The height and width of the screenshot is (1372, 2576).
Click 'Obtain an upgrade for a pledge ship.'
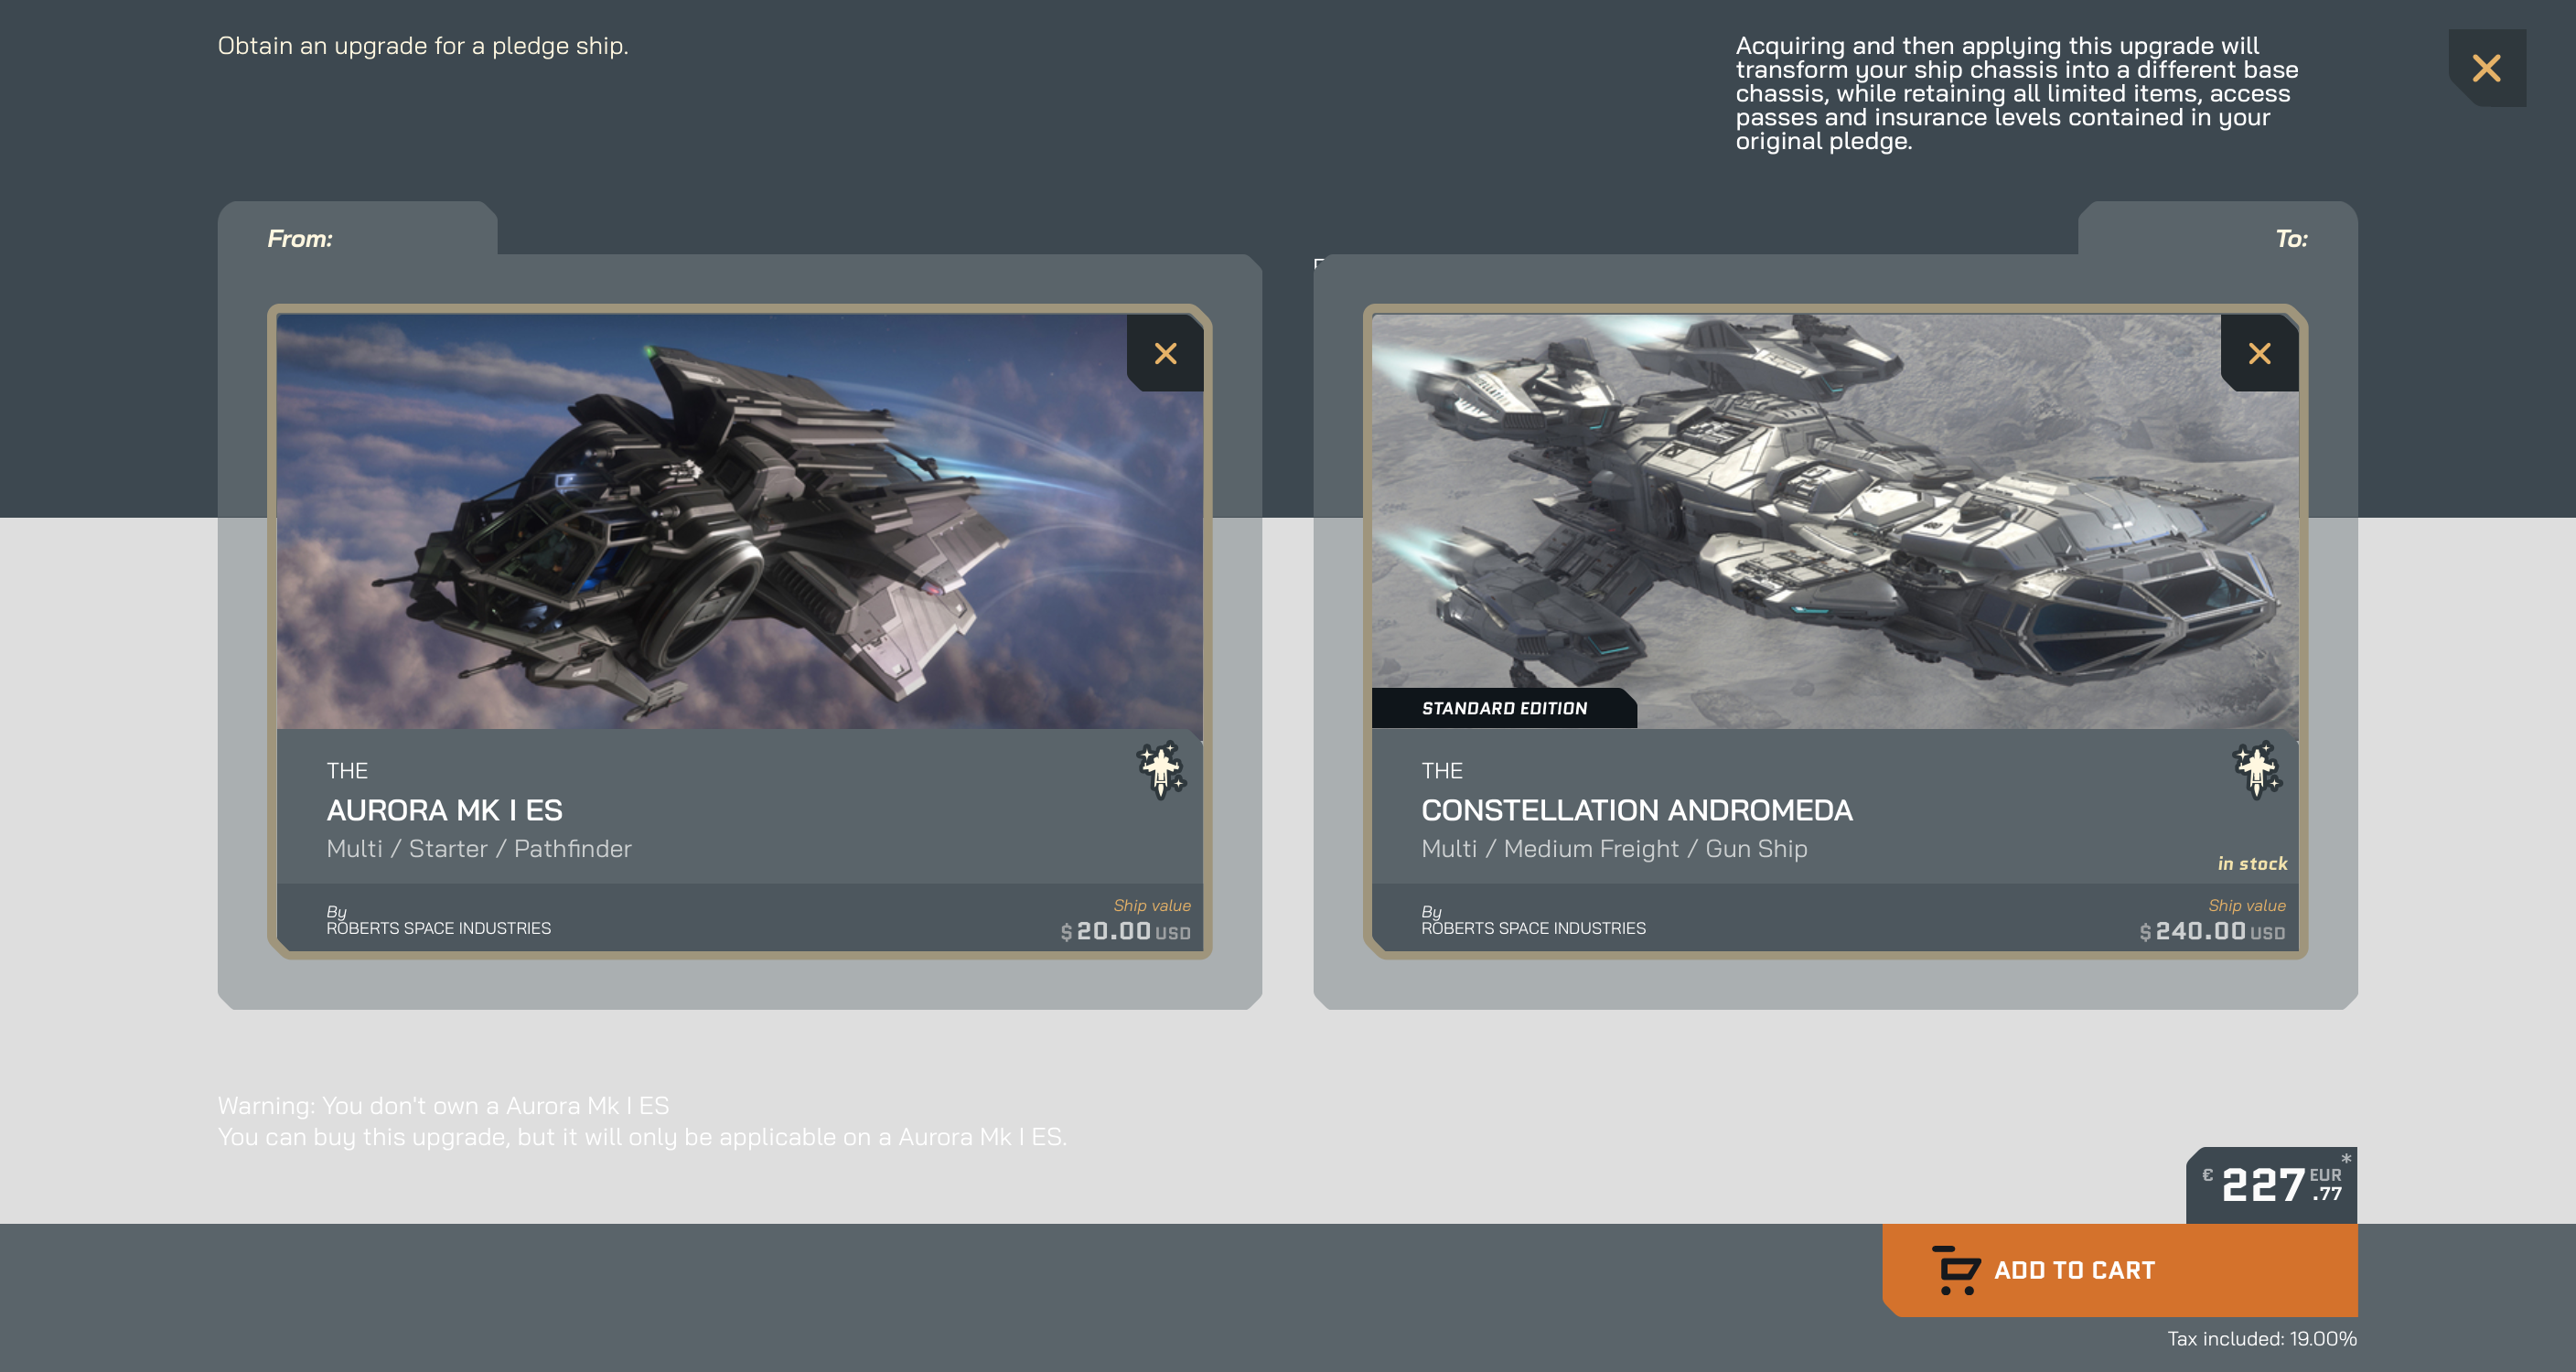423,45
